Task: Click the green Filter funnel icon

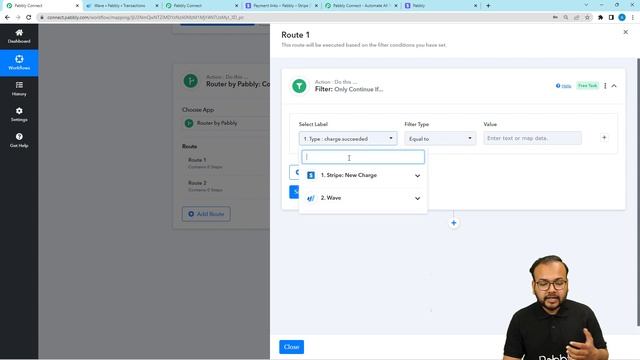Action: (299, 86)
